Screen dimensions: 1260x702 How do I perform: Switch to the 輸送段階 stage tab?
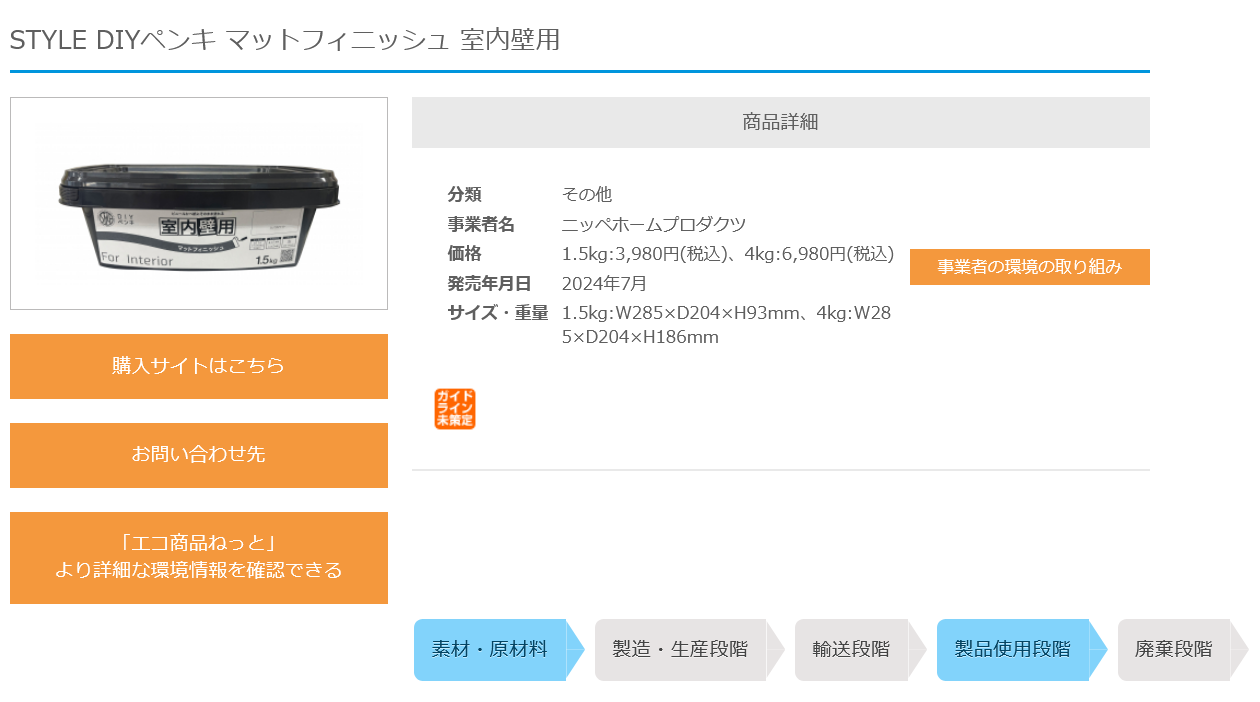click(x=860, y=650)
